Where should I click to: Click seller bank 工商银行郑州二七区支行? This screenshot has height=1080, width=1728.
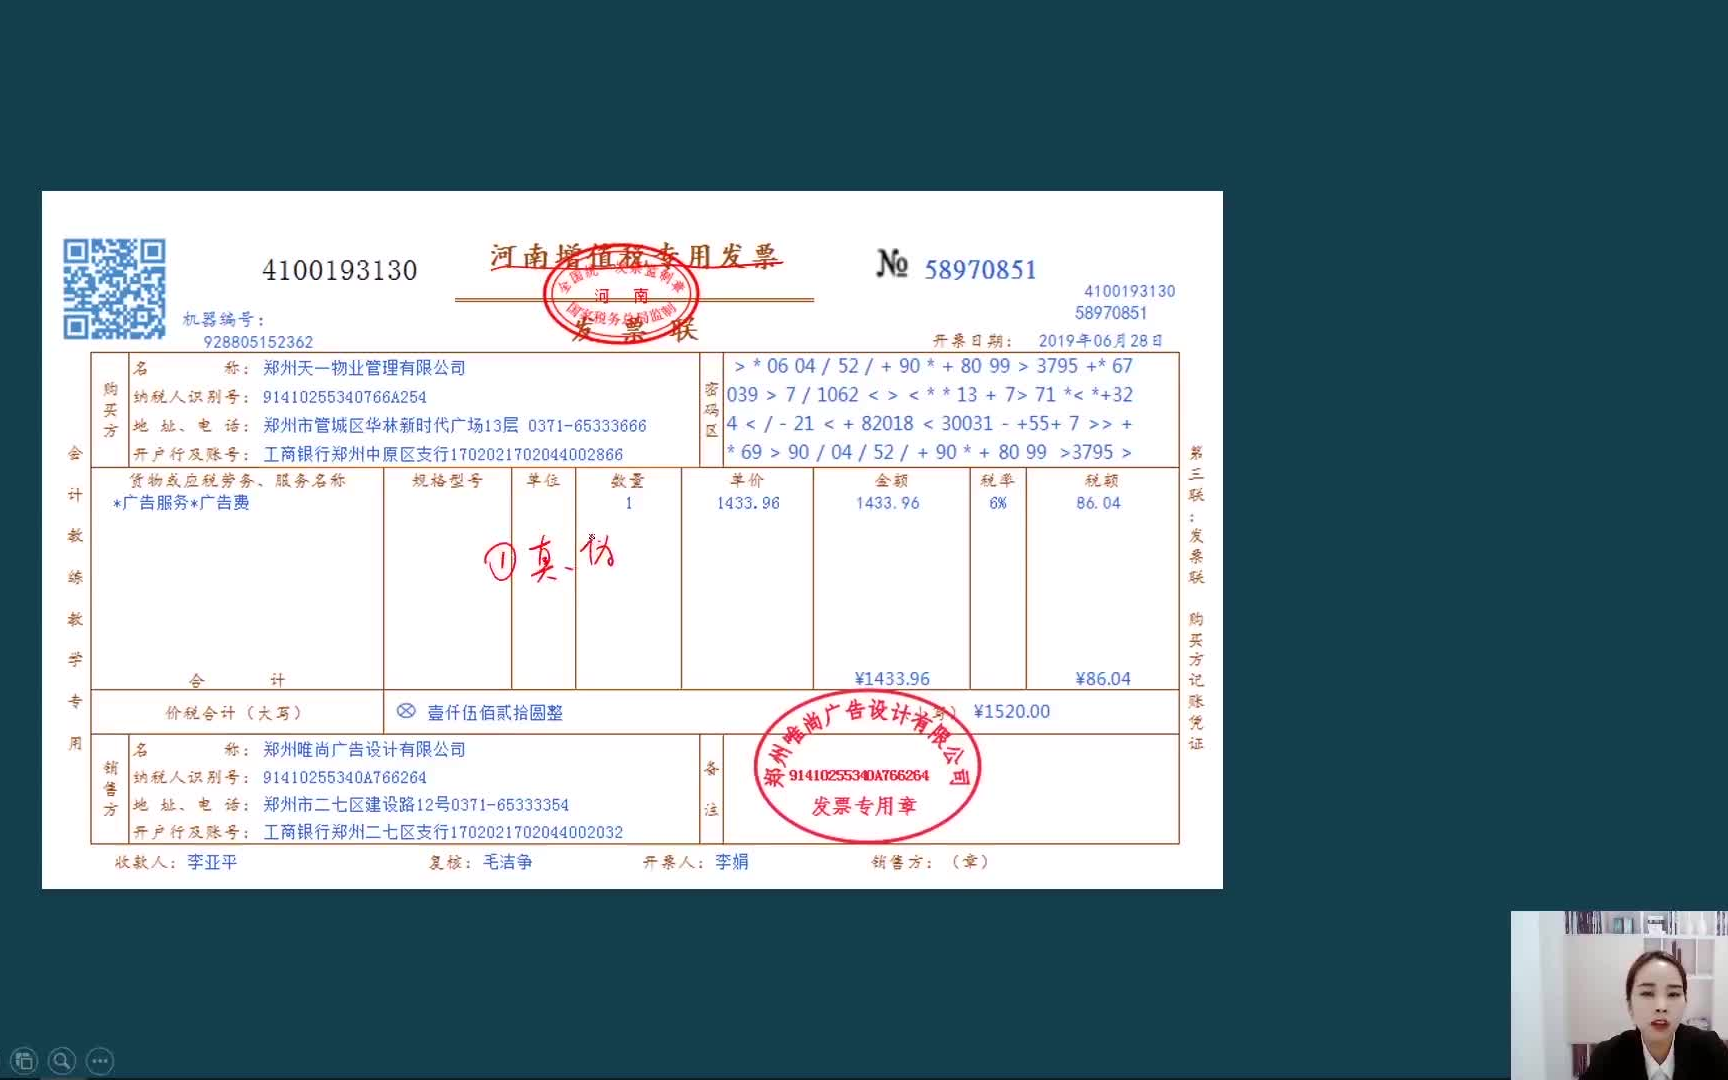coord(356,832)
